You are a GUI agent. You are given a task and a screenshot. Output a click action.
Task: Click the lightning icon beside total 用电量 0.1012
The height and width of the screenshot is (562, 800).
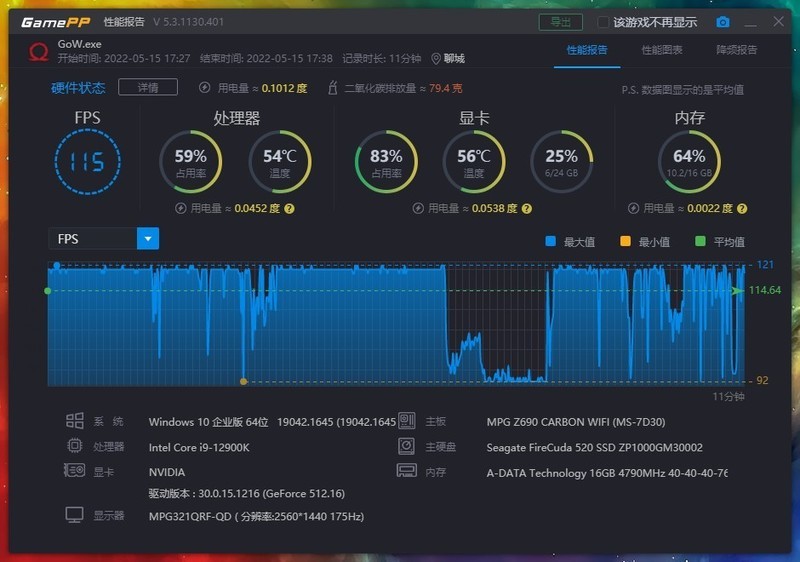[x=204, y=88]
